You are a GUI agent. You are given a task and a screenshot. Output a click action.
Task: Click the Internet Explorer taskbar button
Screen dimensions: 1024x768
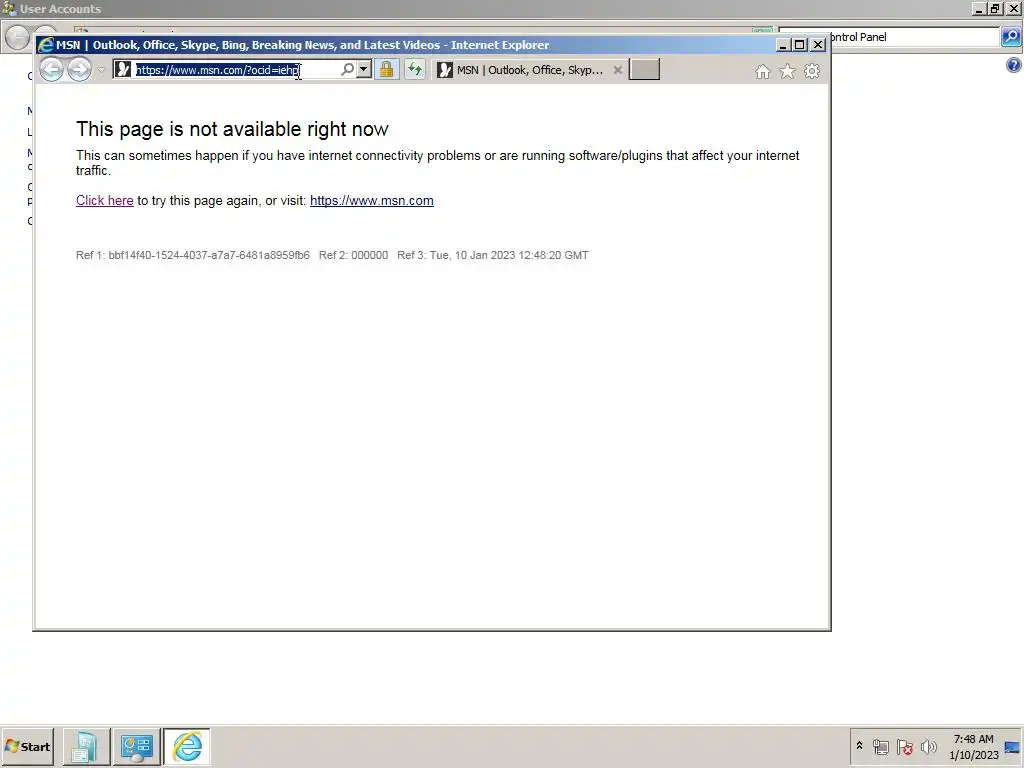pos(187,747)
